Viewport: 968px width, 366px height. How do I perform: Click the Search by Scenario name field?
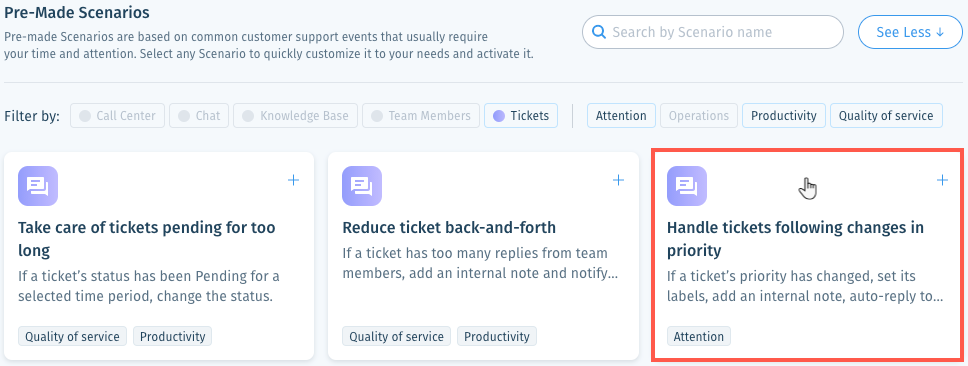point(712,32)
